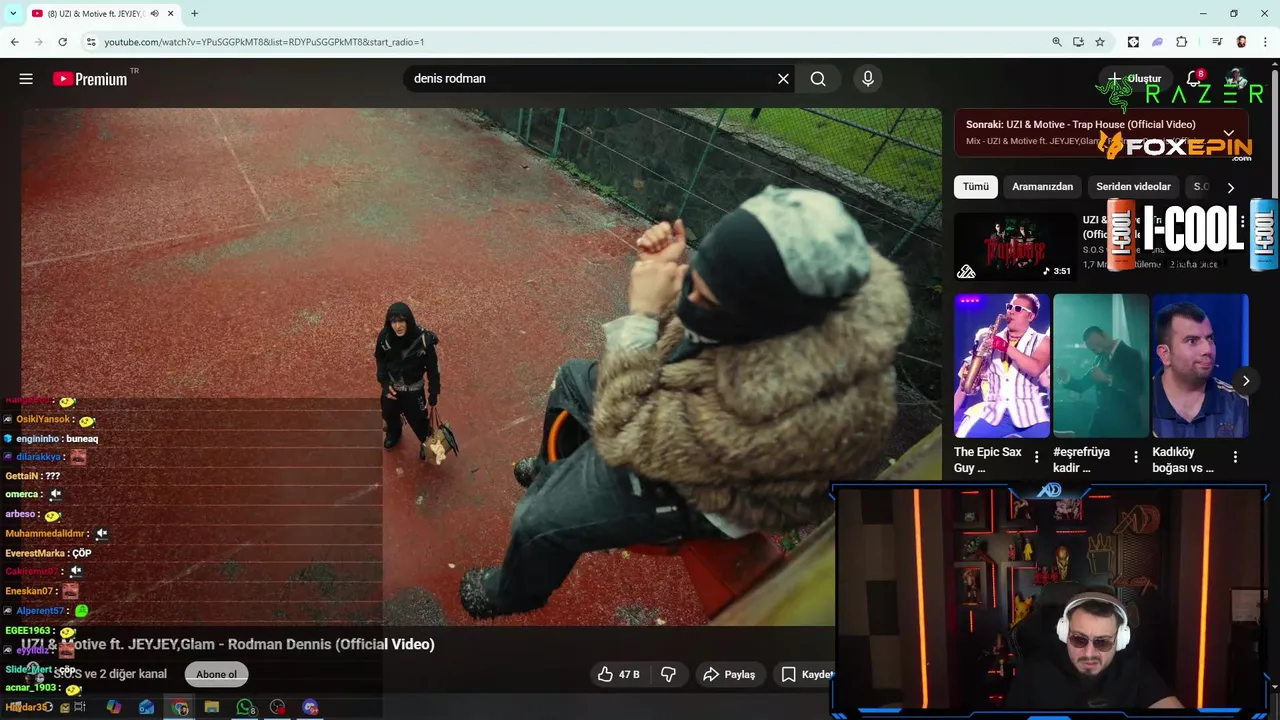The width and height of the screenshot is (1280, 720).
Task: Open Trap House video thumbnail 3:51
Action: [1014, 246]
